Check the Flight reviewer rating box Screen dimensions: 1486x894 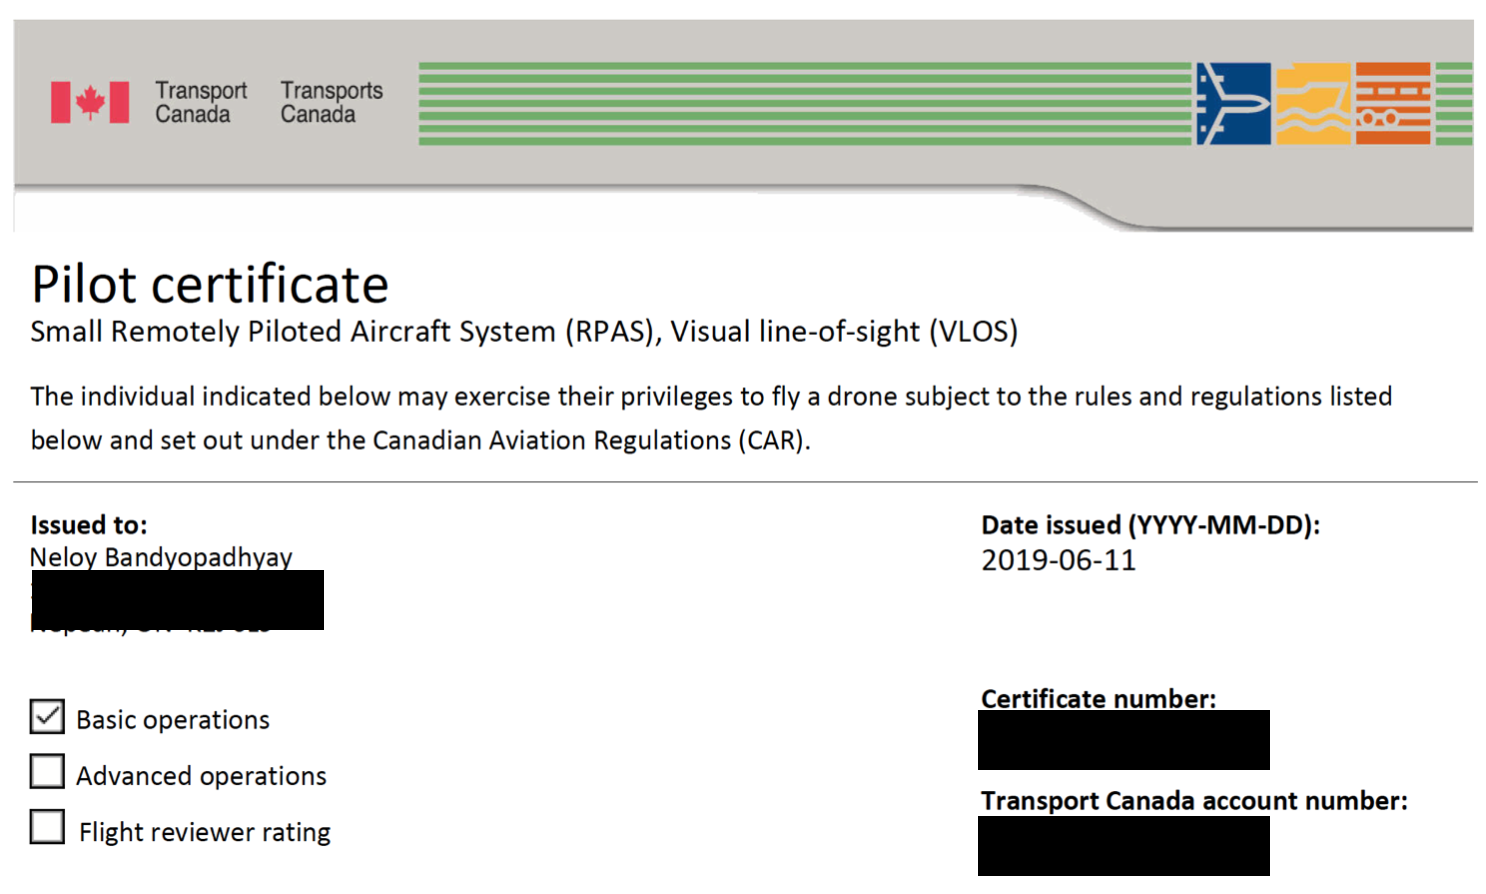tap(45, 827)
